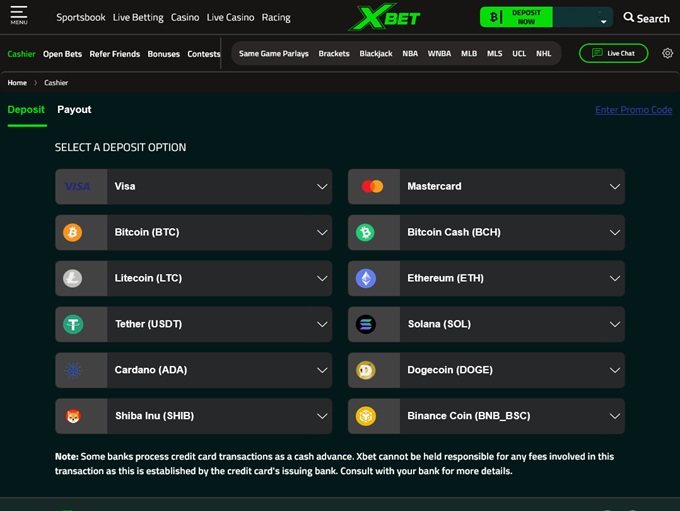Image resolution: width=680 pixels, height=511 pixels.
Task: Click the Enter Promo Code link
Action: [x=633, y=110]
